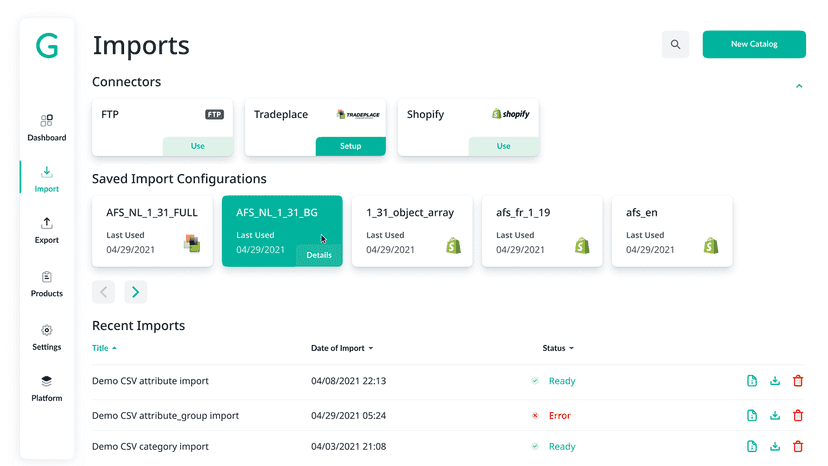
Task: Click Use on the Shopify connector
Action: click(x=503, y=146)
